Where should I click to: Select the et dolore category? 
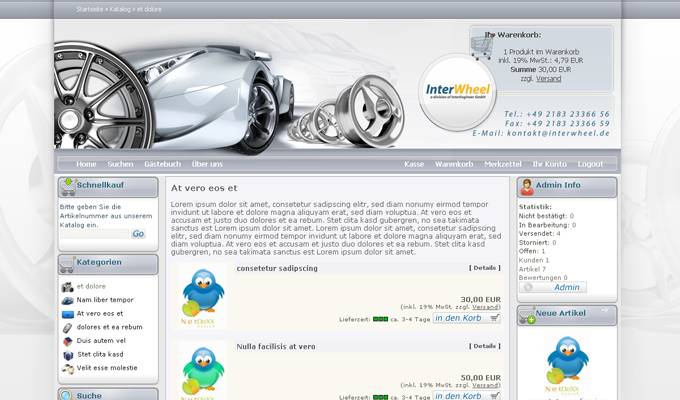(91, 286)
